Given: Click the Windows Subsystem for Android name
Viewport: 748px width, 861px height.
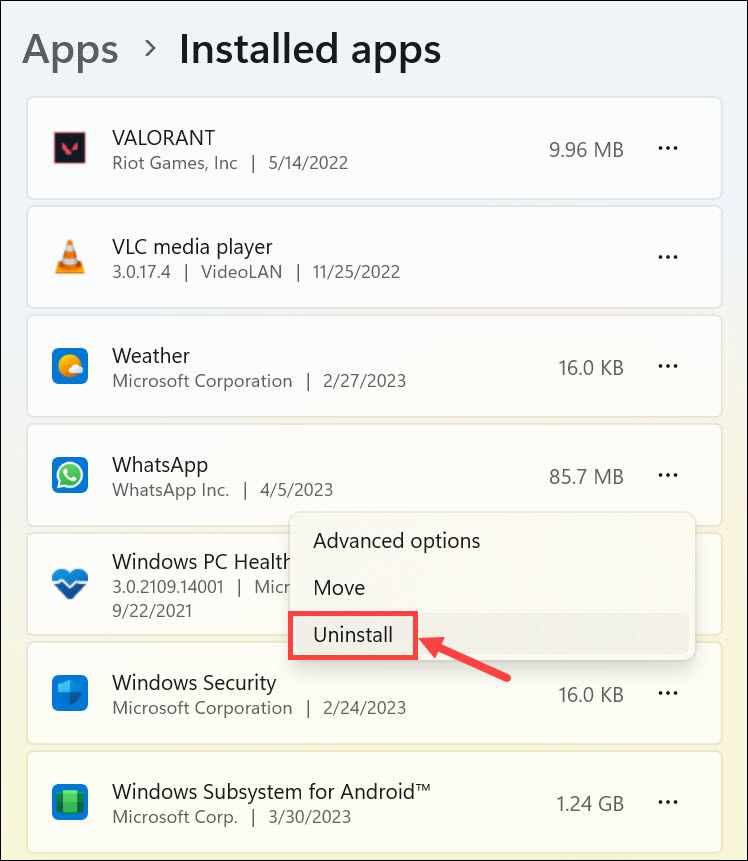Looking at the screenshot, I should coord(271,792).
